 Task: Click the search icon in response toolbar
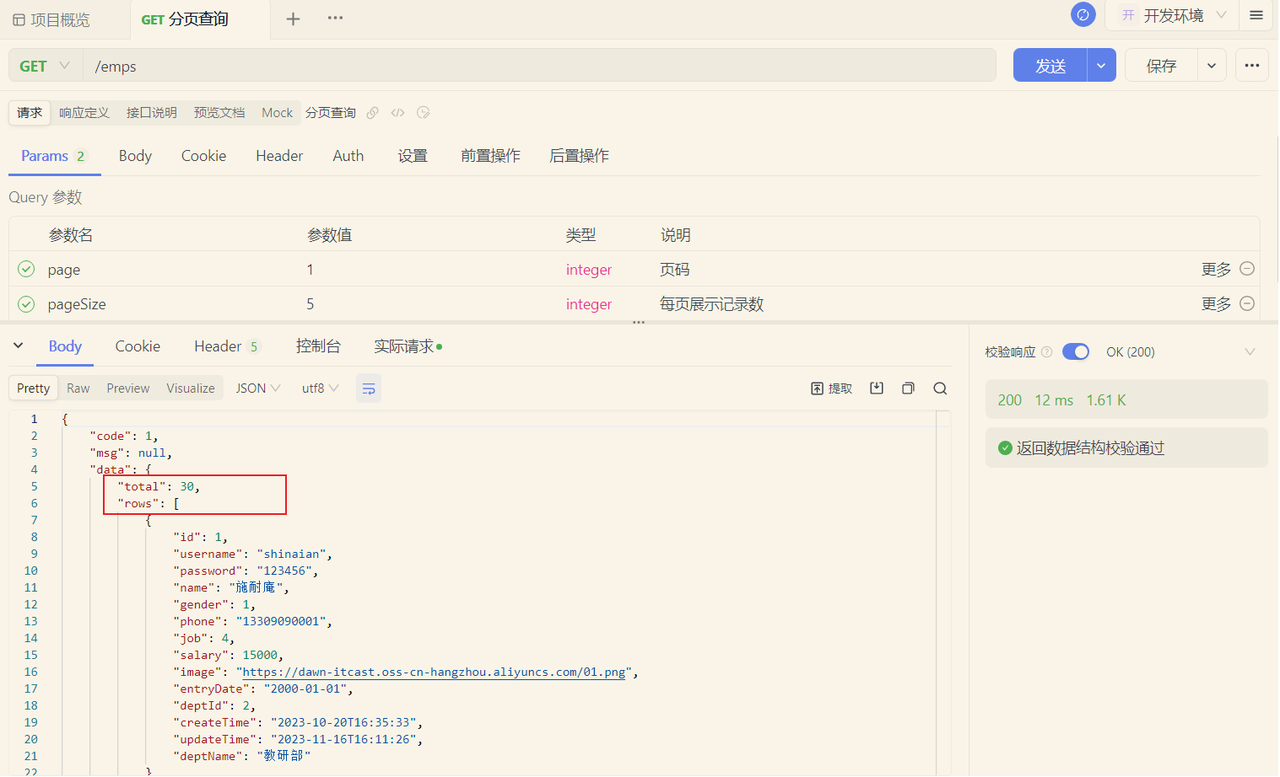(940, 388)
